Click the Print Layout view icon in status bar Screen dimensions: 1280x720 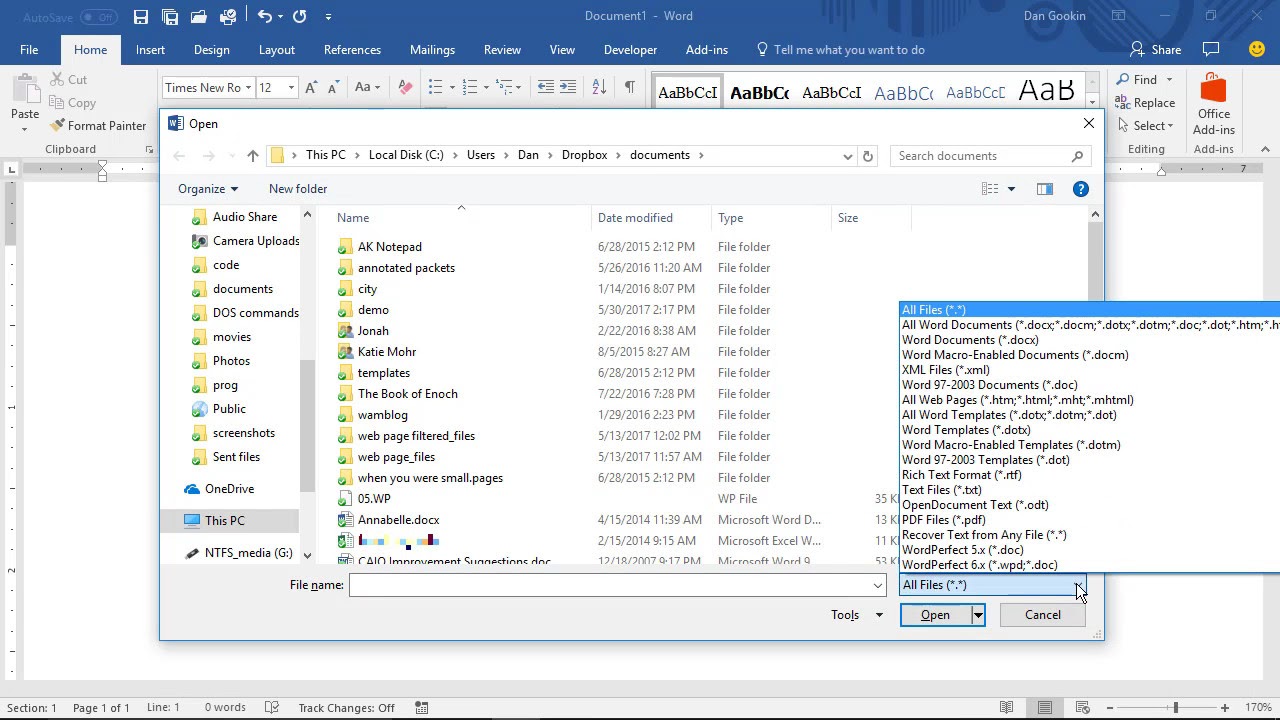coord(1045,708)
